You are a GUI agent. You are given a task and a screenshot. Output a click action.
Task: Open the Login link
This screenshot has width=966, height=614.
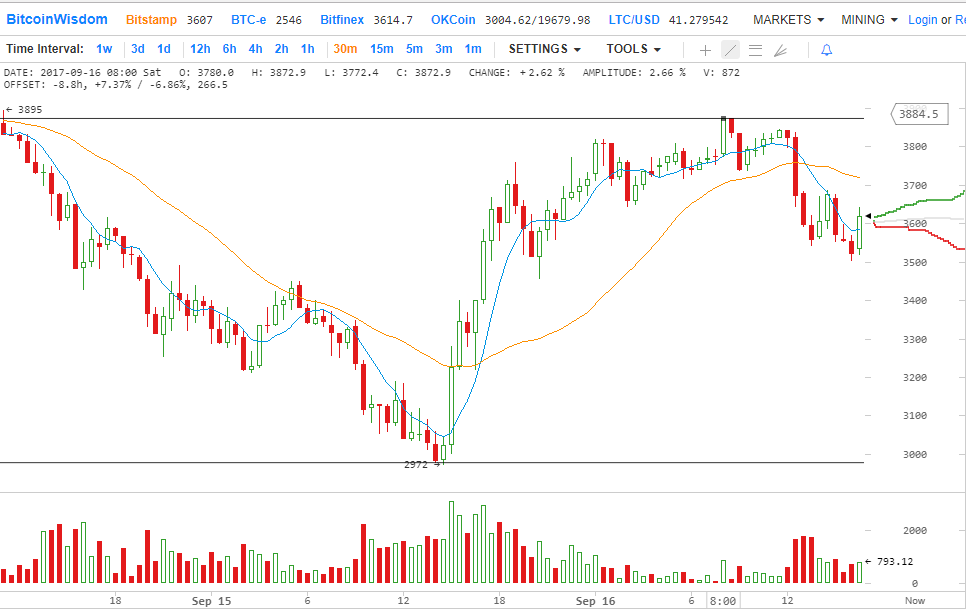click(922, 20)
